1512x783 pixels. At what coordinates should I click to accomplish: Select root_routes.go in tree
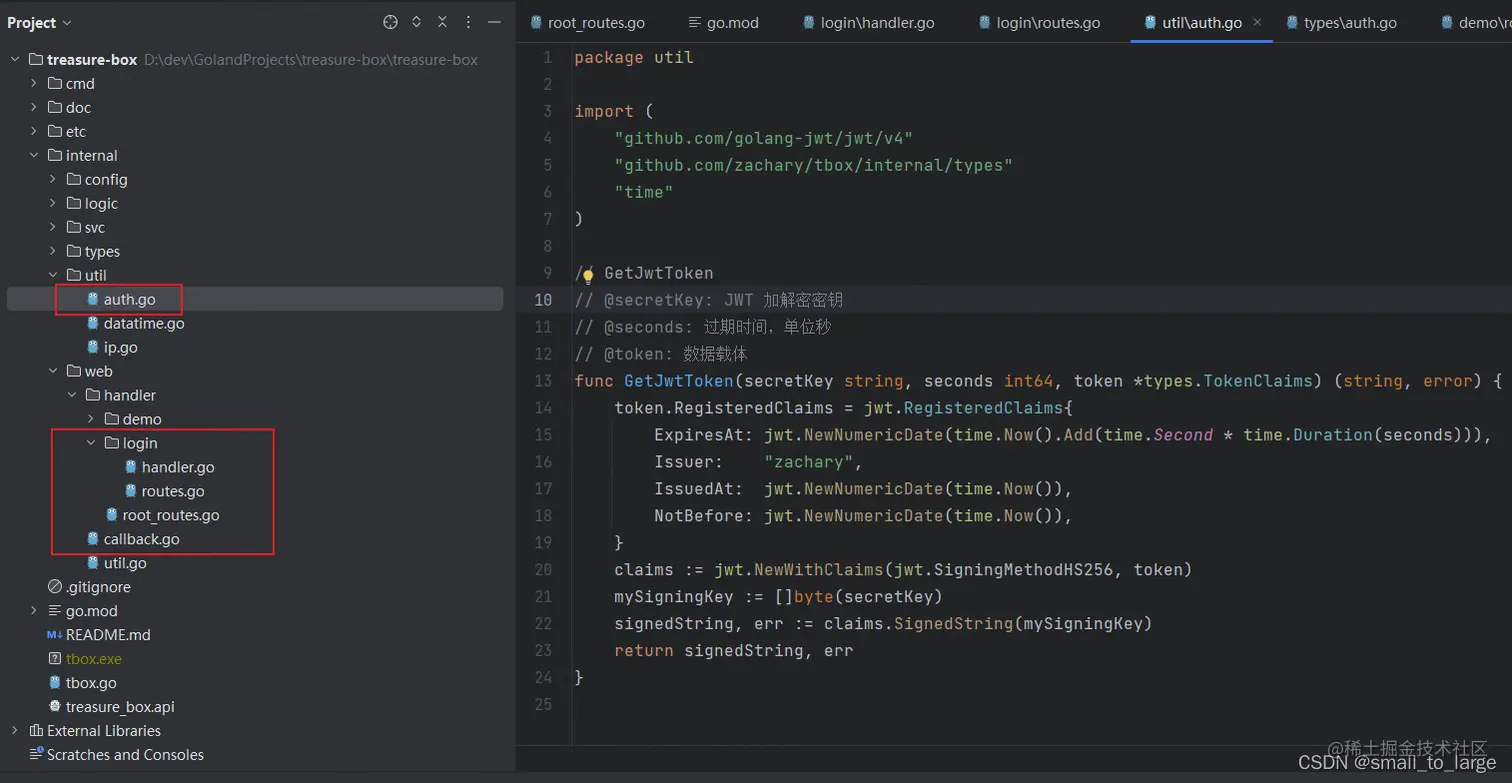pyautogui.click(x=171, y=515)
